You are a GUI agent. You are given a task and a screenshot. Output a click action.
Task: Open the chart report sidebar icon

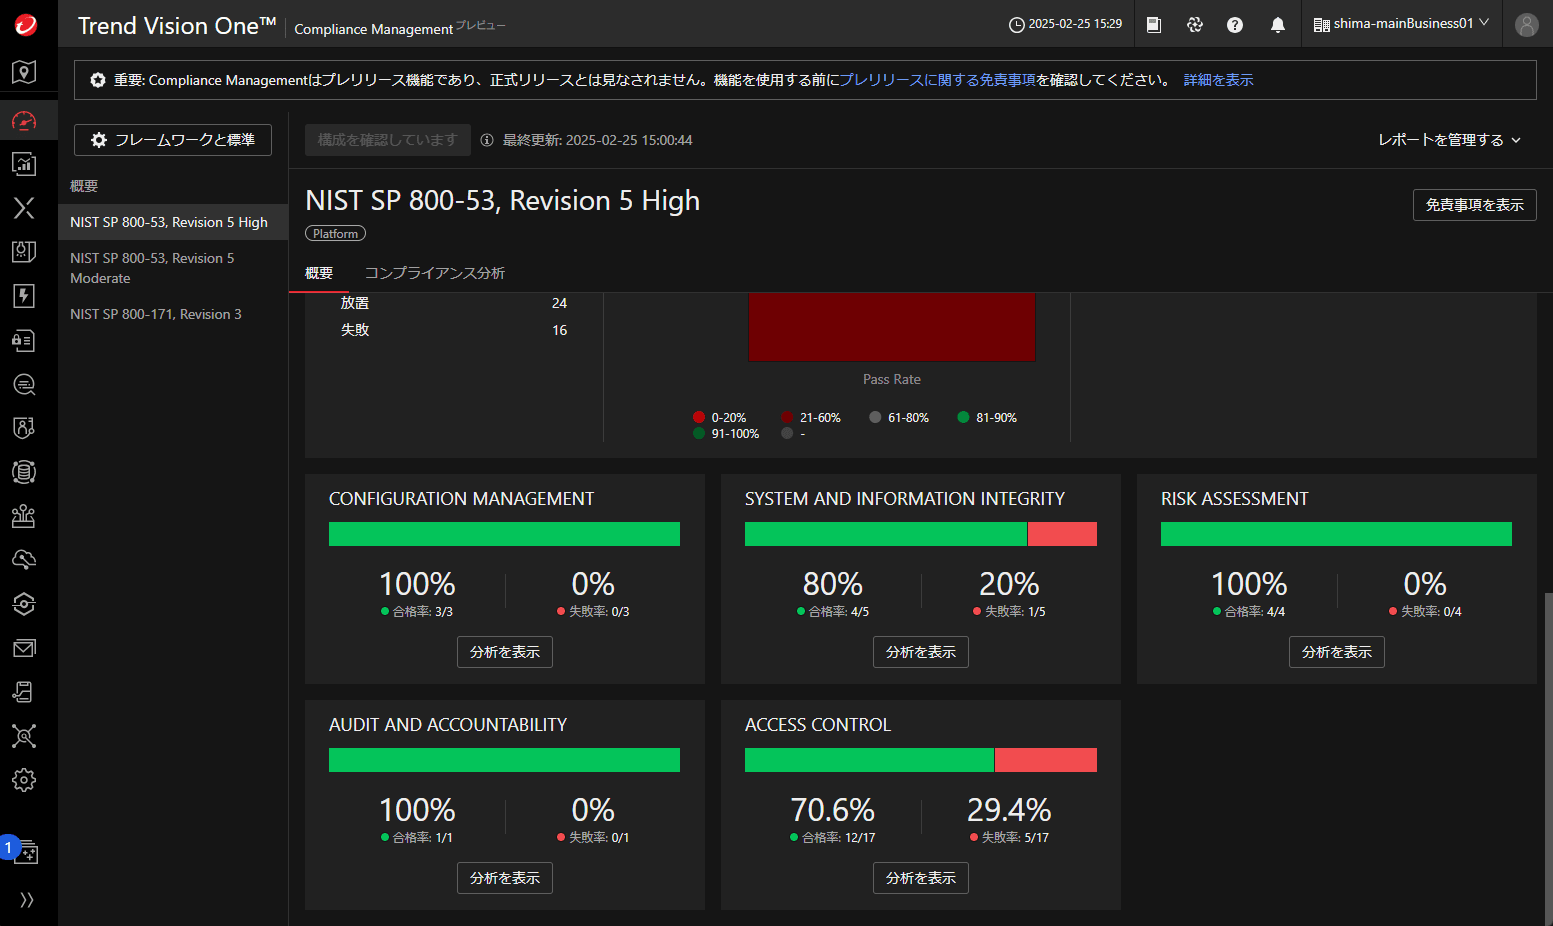click(24, 164)
